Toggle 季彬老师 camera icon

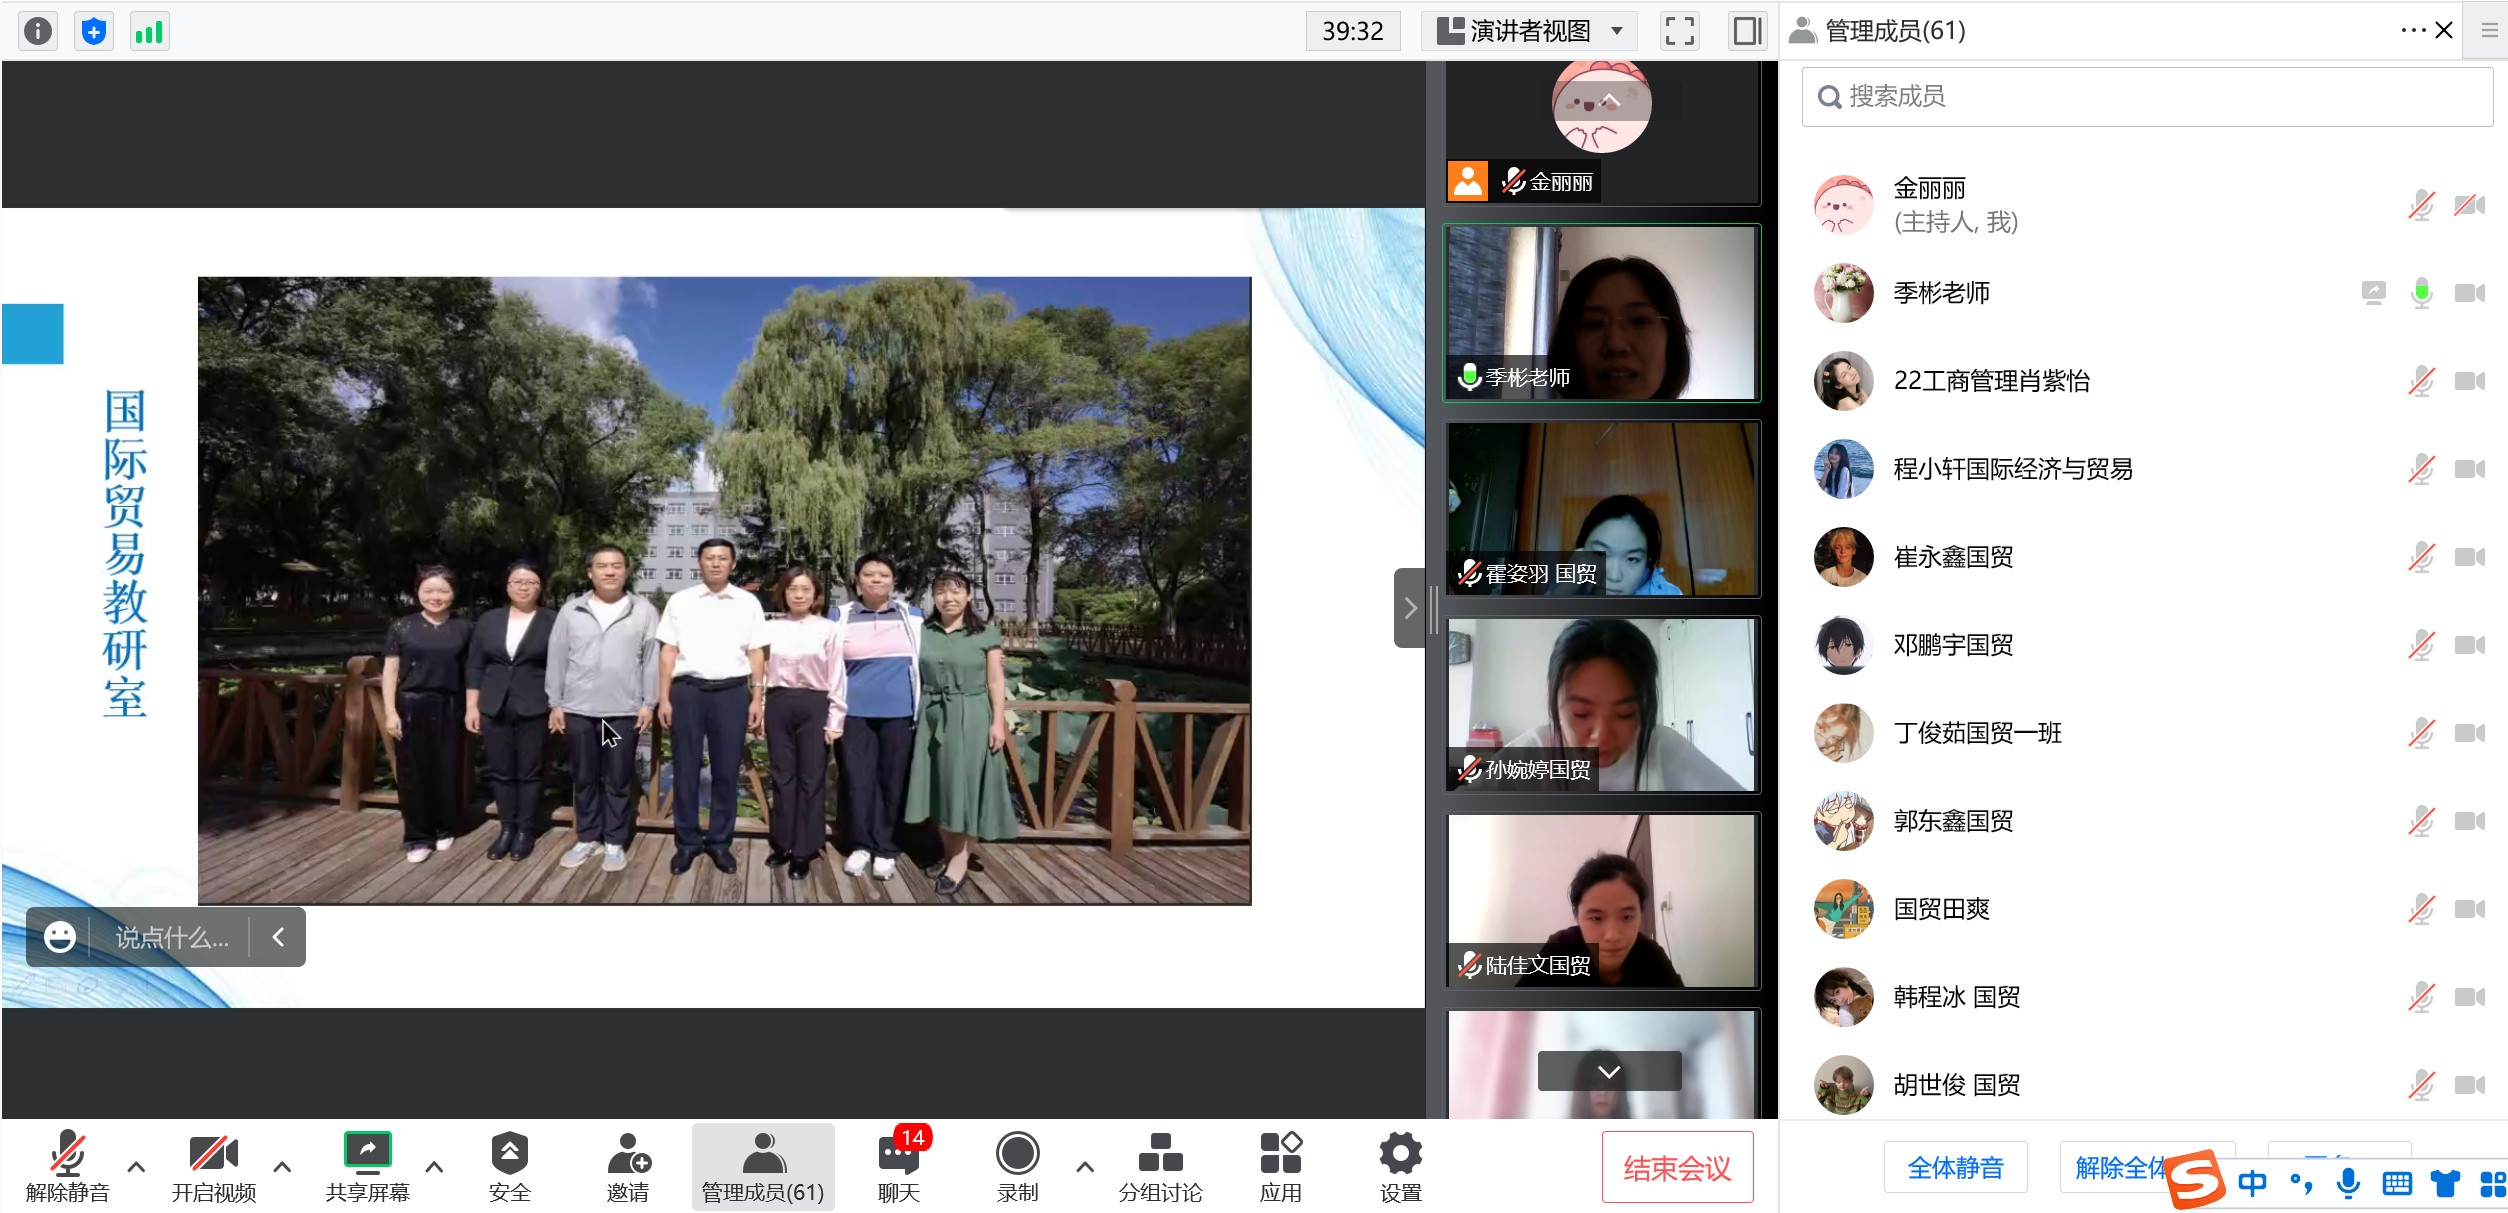point(2469,293)
